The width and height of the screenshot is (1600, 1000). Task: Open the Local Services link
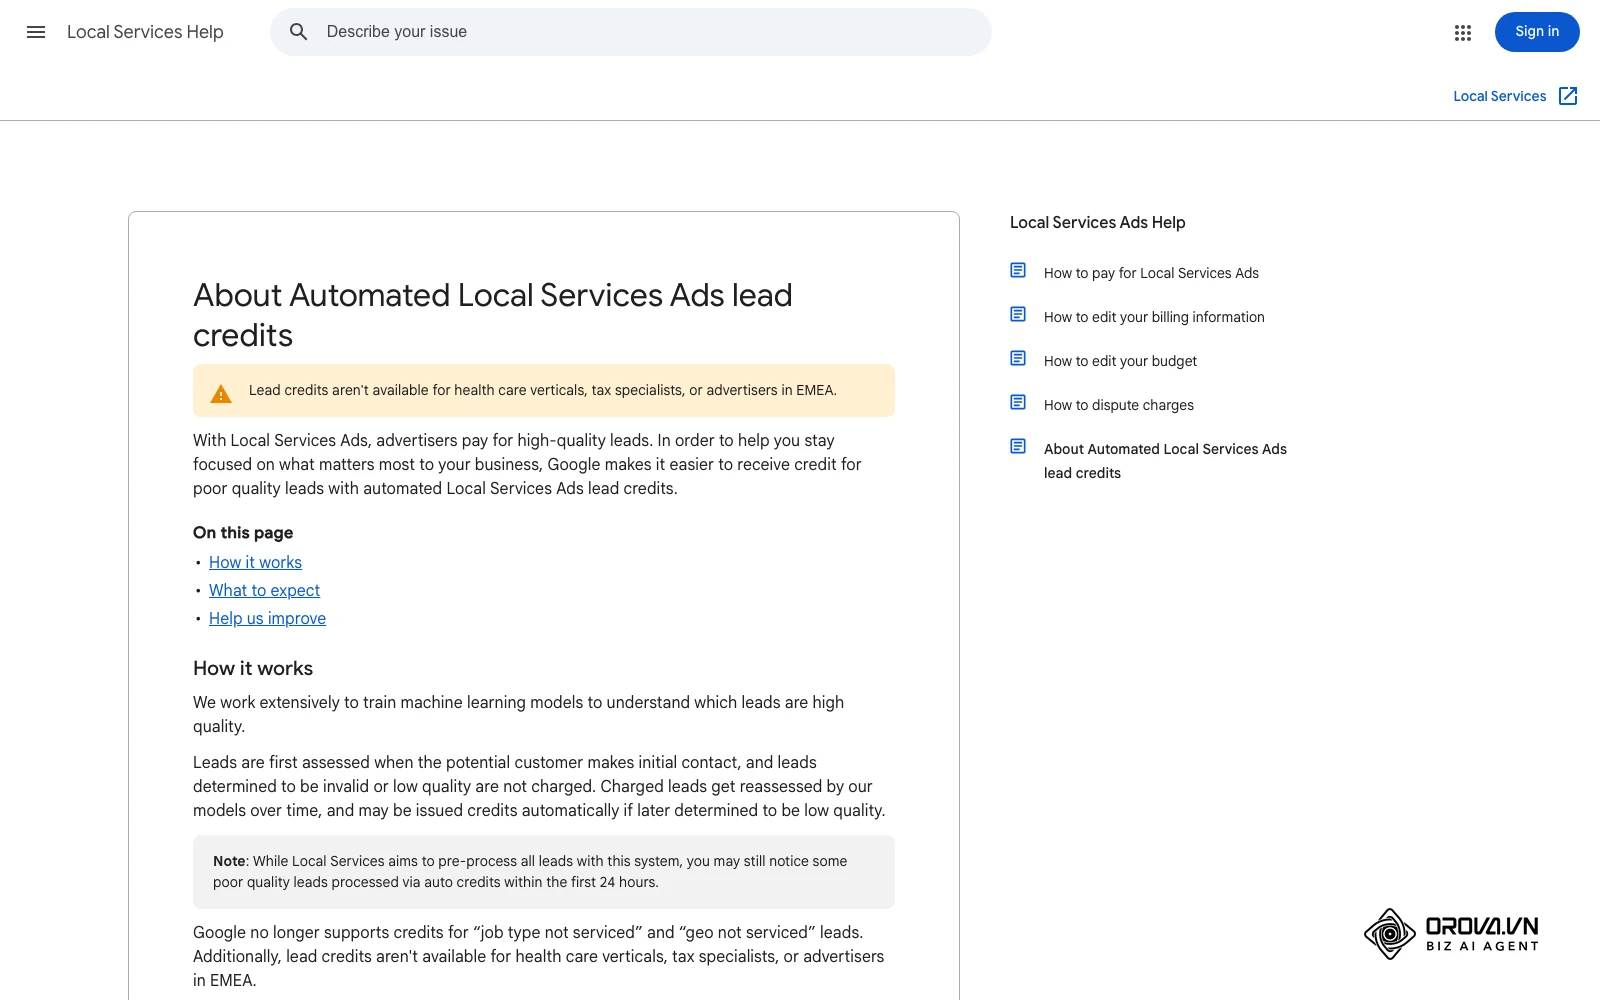1499,96
